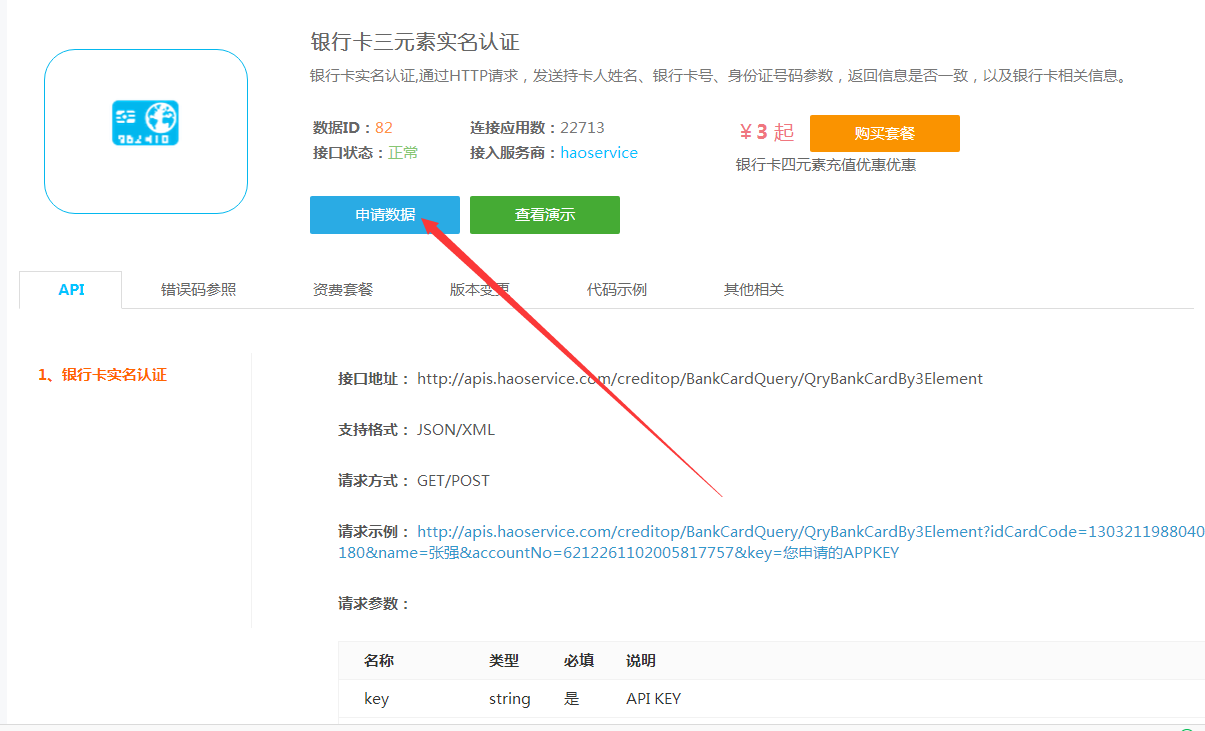Click the key parameter name cell
The width and height of the screenshot is (1205, 731).
point(376,699)
